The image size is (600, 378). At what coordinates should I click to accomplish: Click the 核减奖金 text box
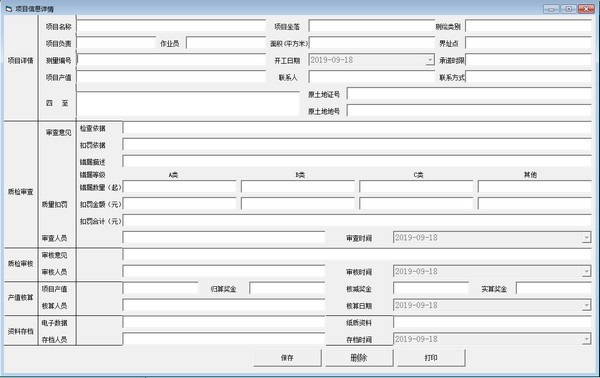431,288
